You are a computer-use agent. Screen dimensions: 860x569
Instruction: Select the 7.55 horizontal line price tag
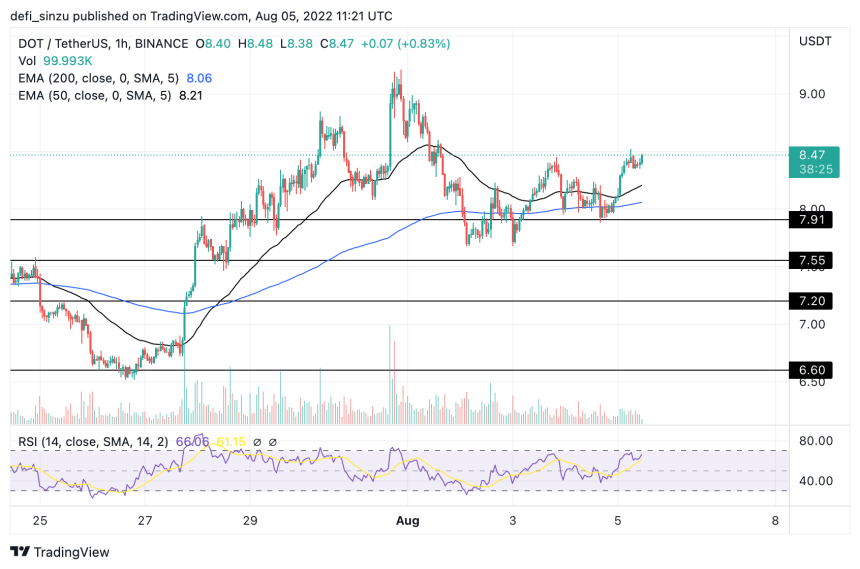point(810,260)
